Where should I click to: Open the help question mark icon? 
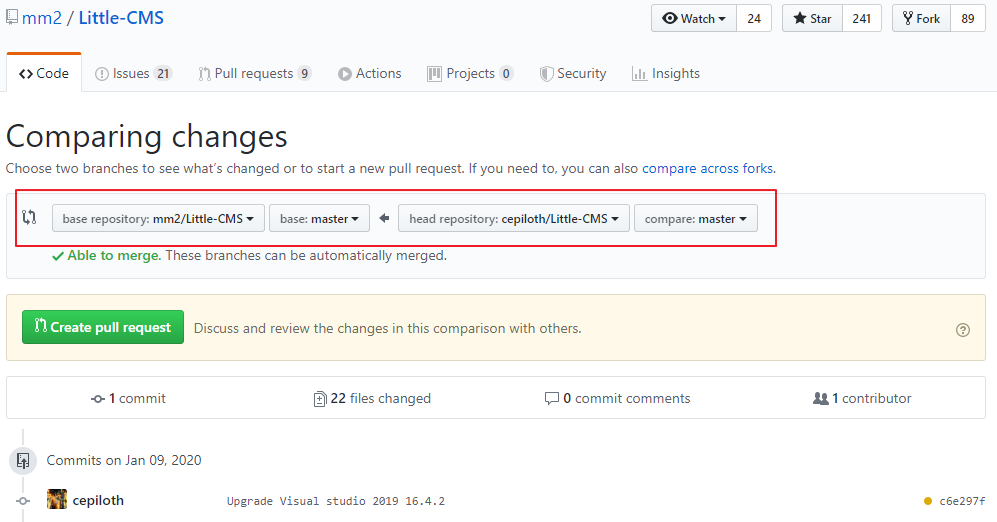(x=963, y=329)
